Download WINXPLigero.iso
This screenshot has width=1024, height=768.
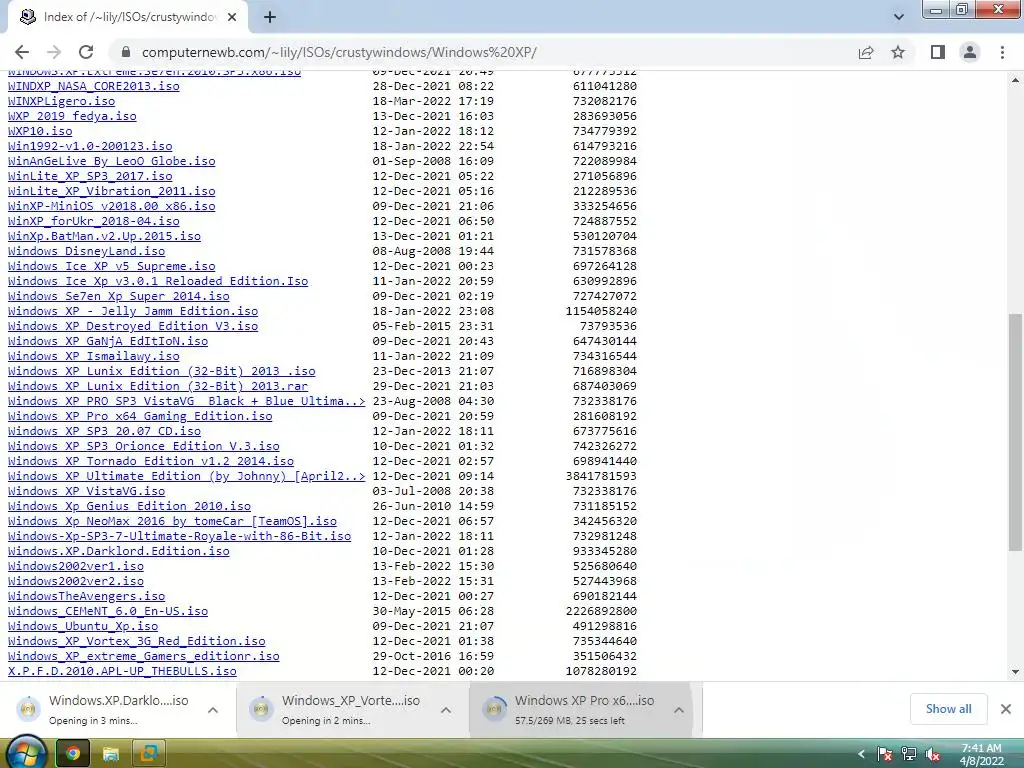(61, 101)
